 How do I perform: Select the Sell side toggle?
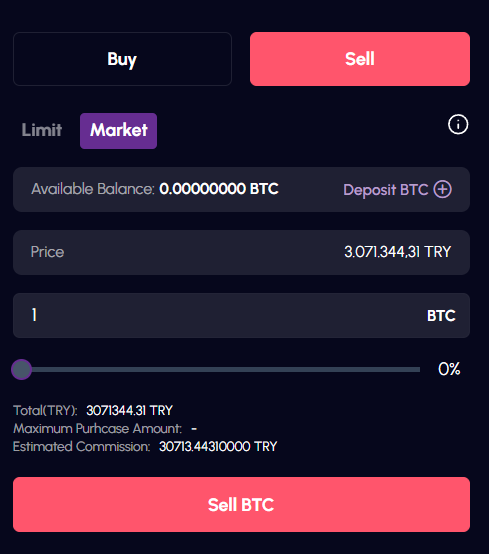coord(360,59)
